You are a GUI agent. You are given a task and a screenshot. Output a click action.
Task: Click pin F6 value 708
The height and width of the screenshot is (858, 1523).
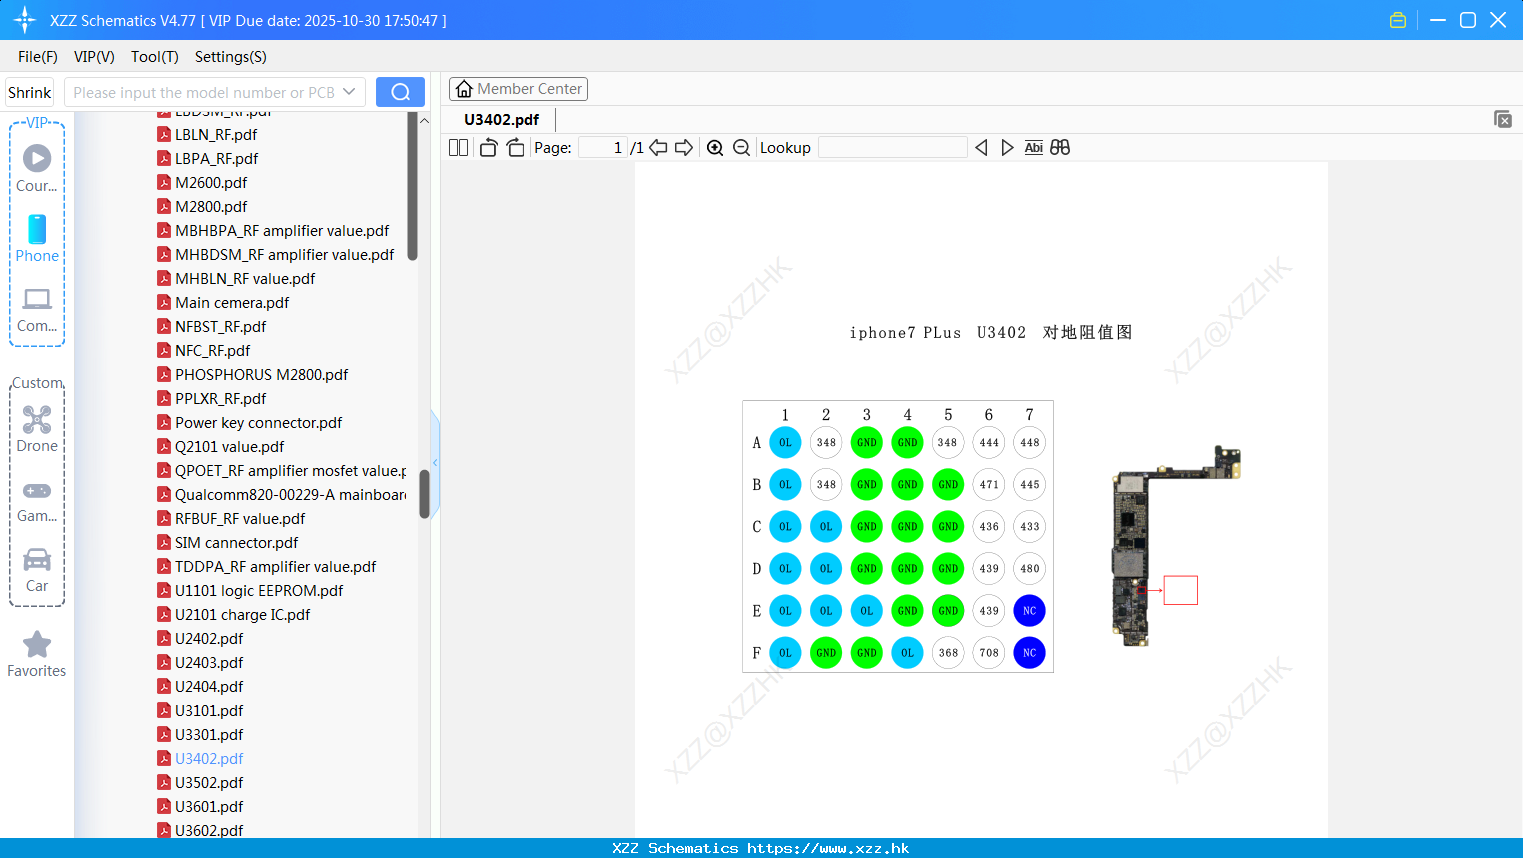pos(989,652)
